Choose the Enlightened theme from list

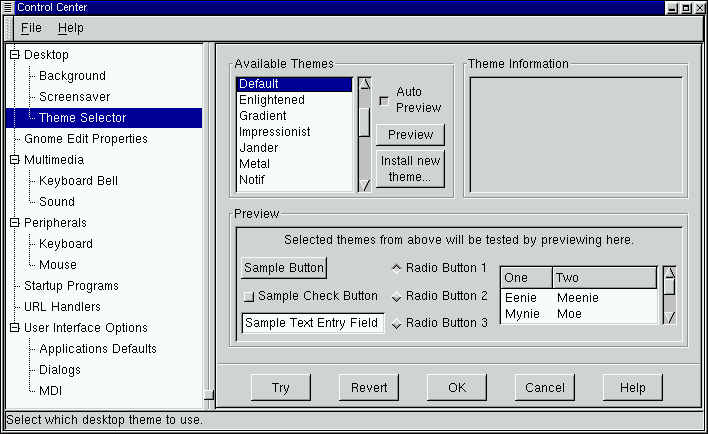coord(272,100)
